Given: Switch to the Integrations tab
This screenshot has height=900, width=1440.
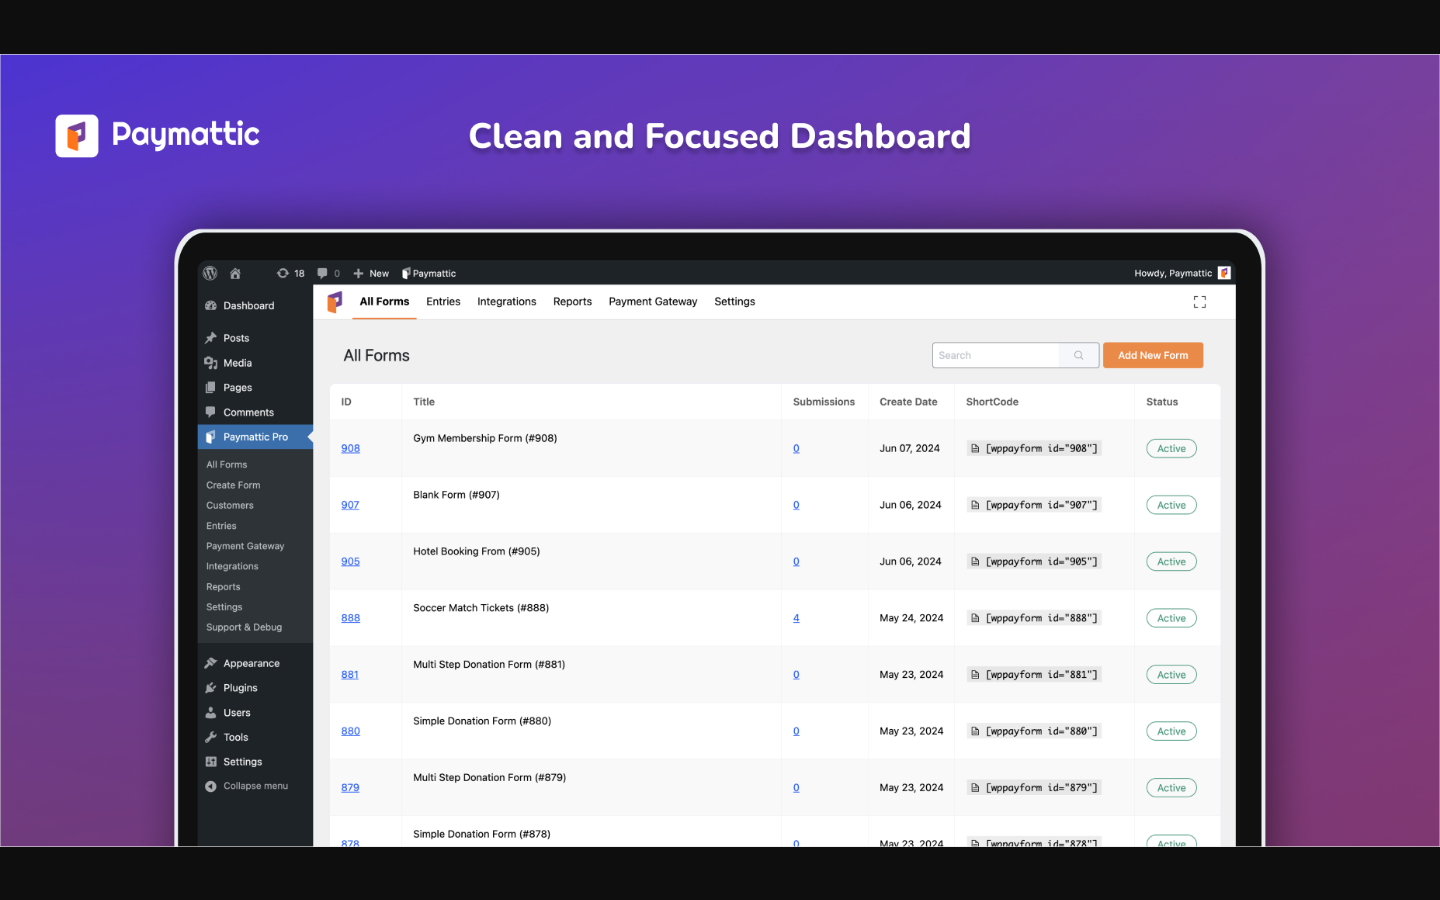Looking at the screenshot, I should coord(507,302).
